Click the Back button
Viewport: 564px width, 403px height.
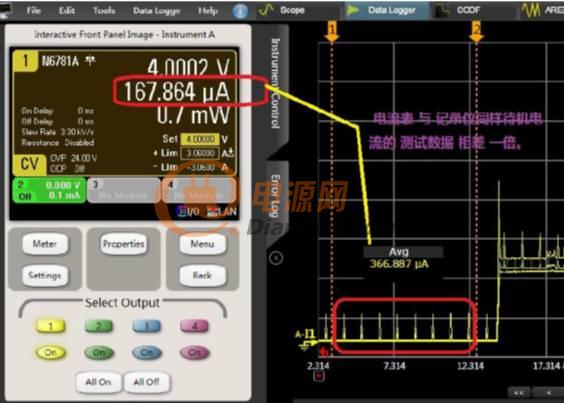(203, 276)
